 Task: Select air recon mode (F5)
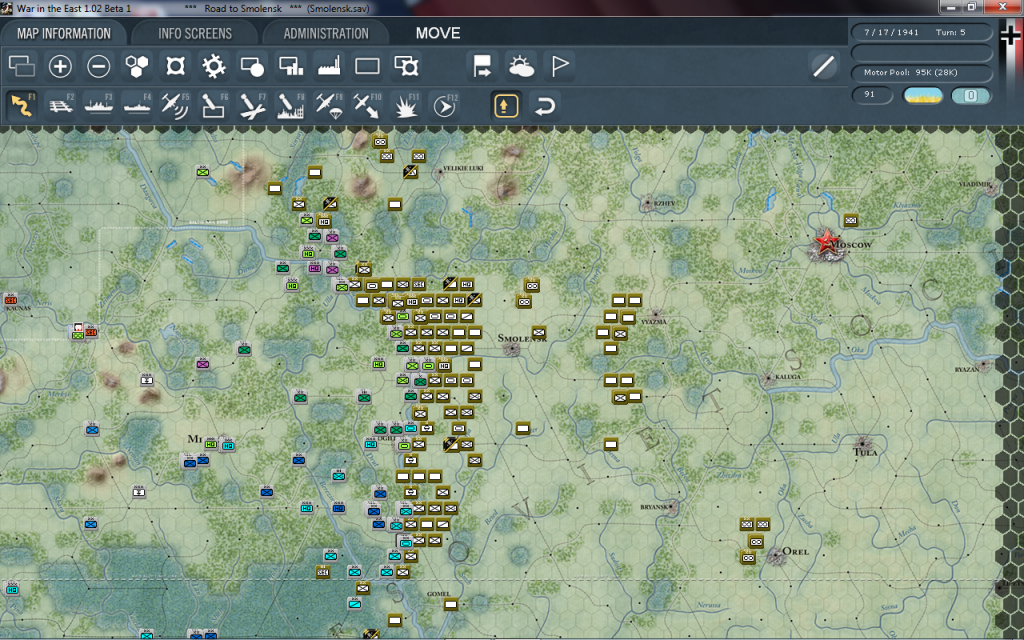pyautogui.click(x=175, y=105)
